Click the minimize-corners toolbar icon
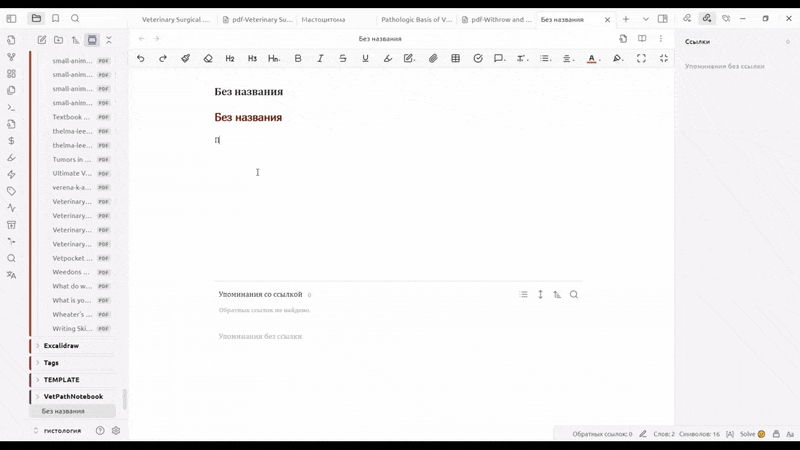The width and height of the screenshot is (800, 450). point(664,59)
